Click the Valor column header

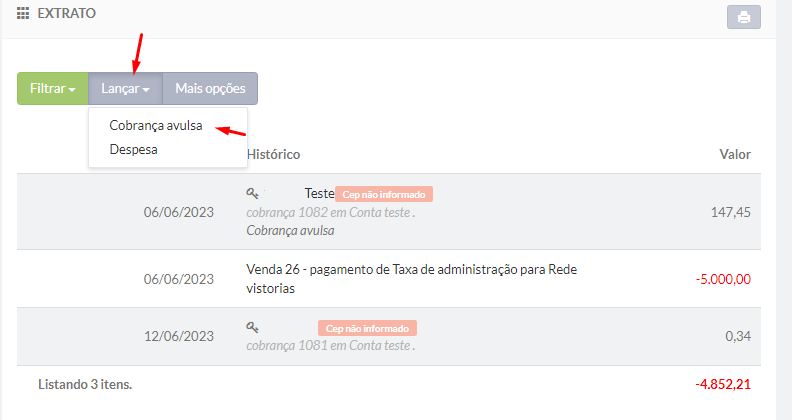[735, 154]
